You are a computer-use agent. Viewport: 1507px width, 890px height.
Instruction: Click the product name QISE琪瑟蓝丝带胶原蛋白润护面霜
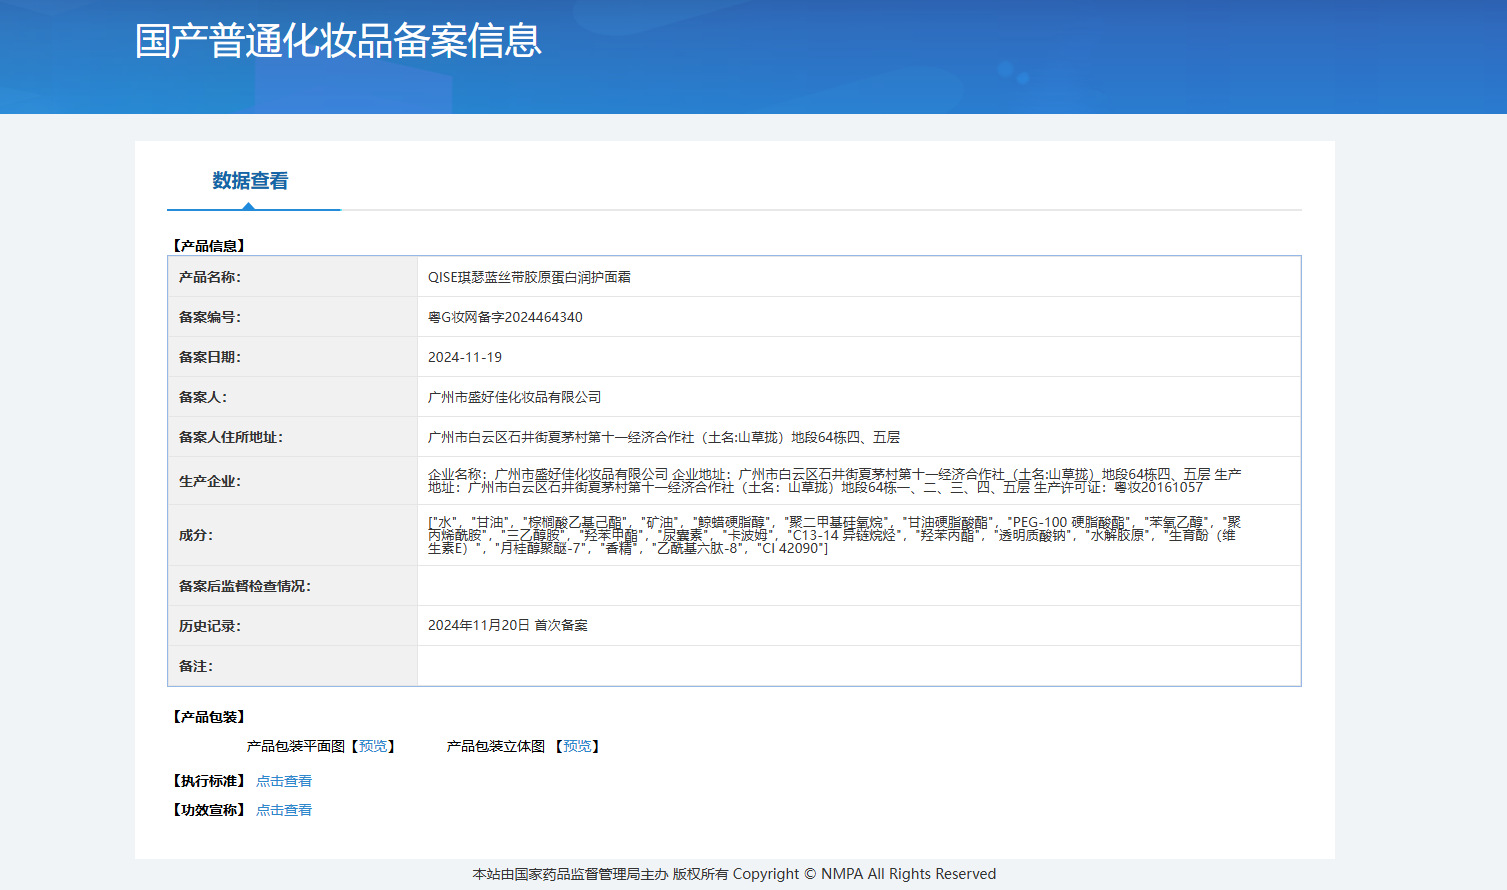tap(529, 277)
